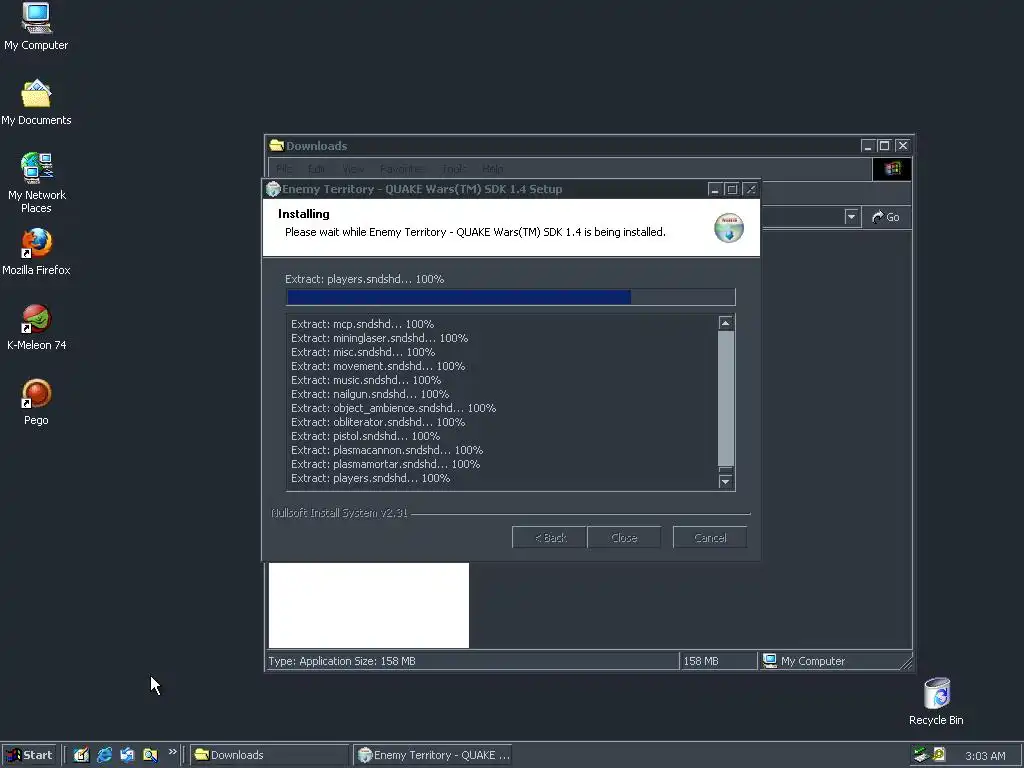Click the My Computer zone icon in status bar

[770, 661]
